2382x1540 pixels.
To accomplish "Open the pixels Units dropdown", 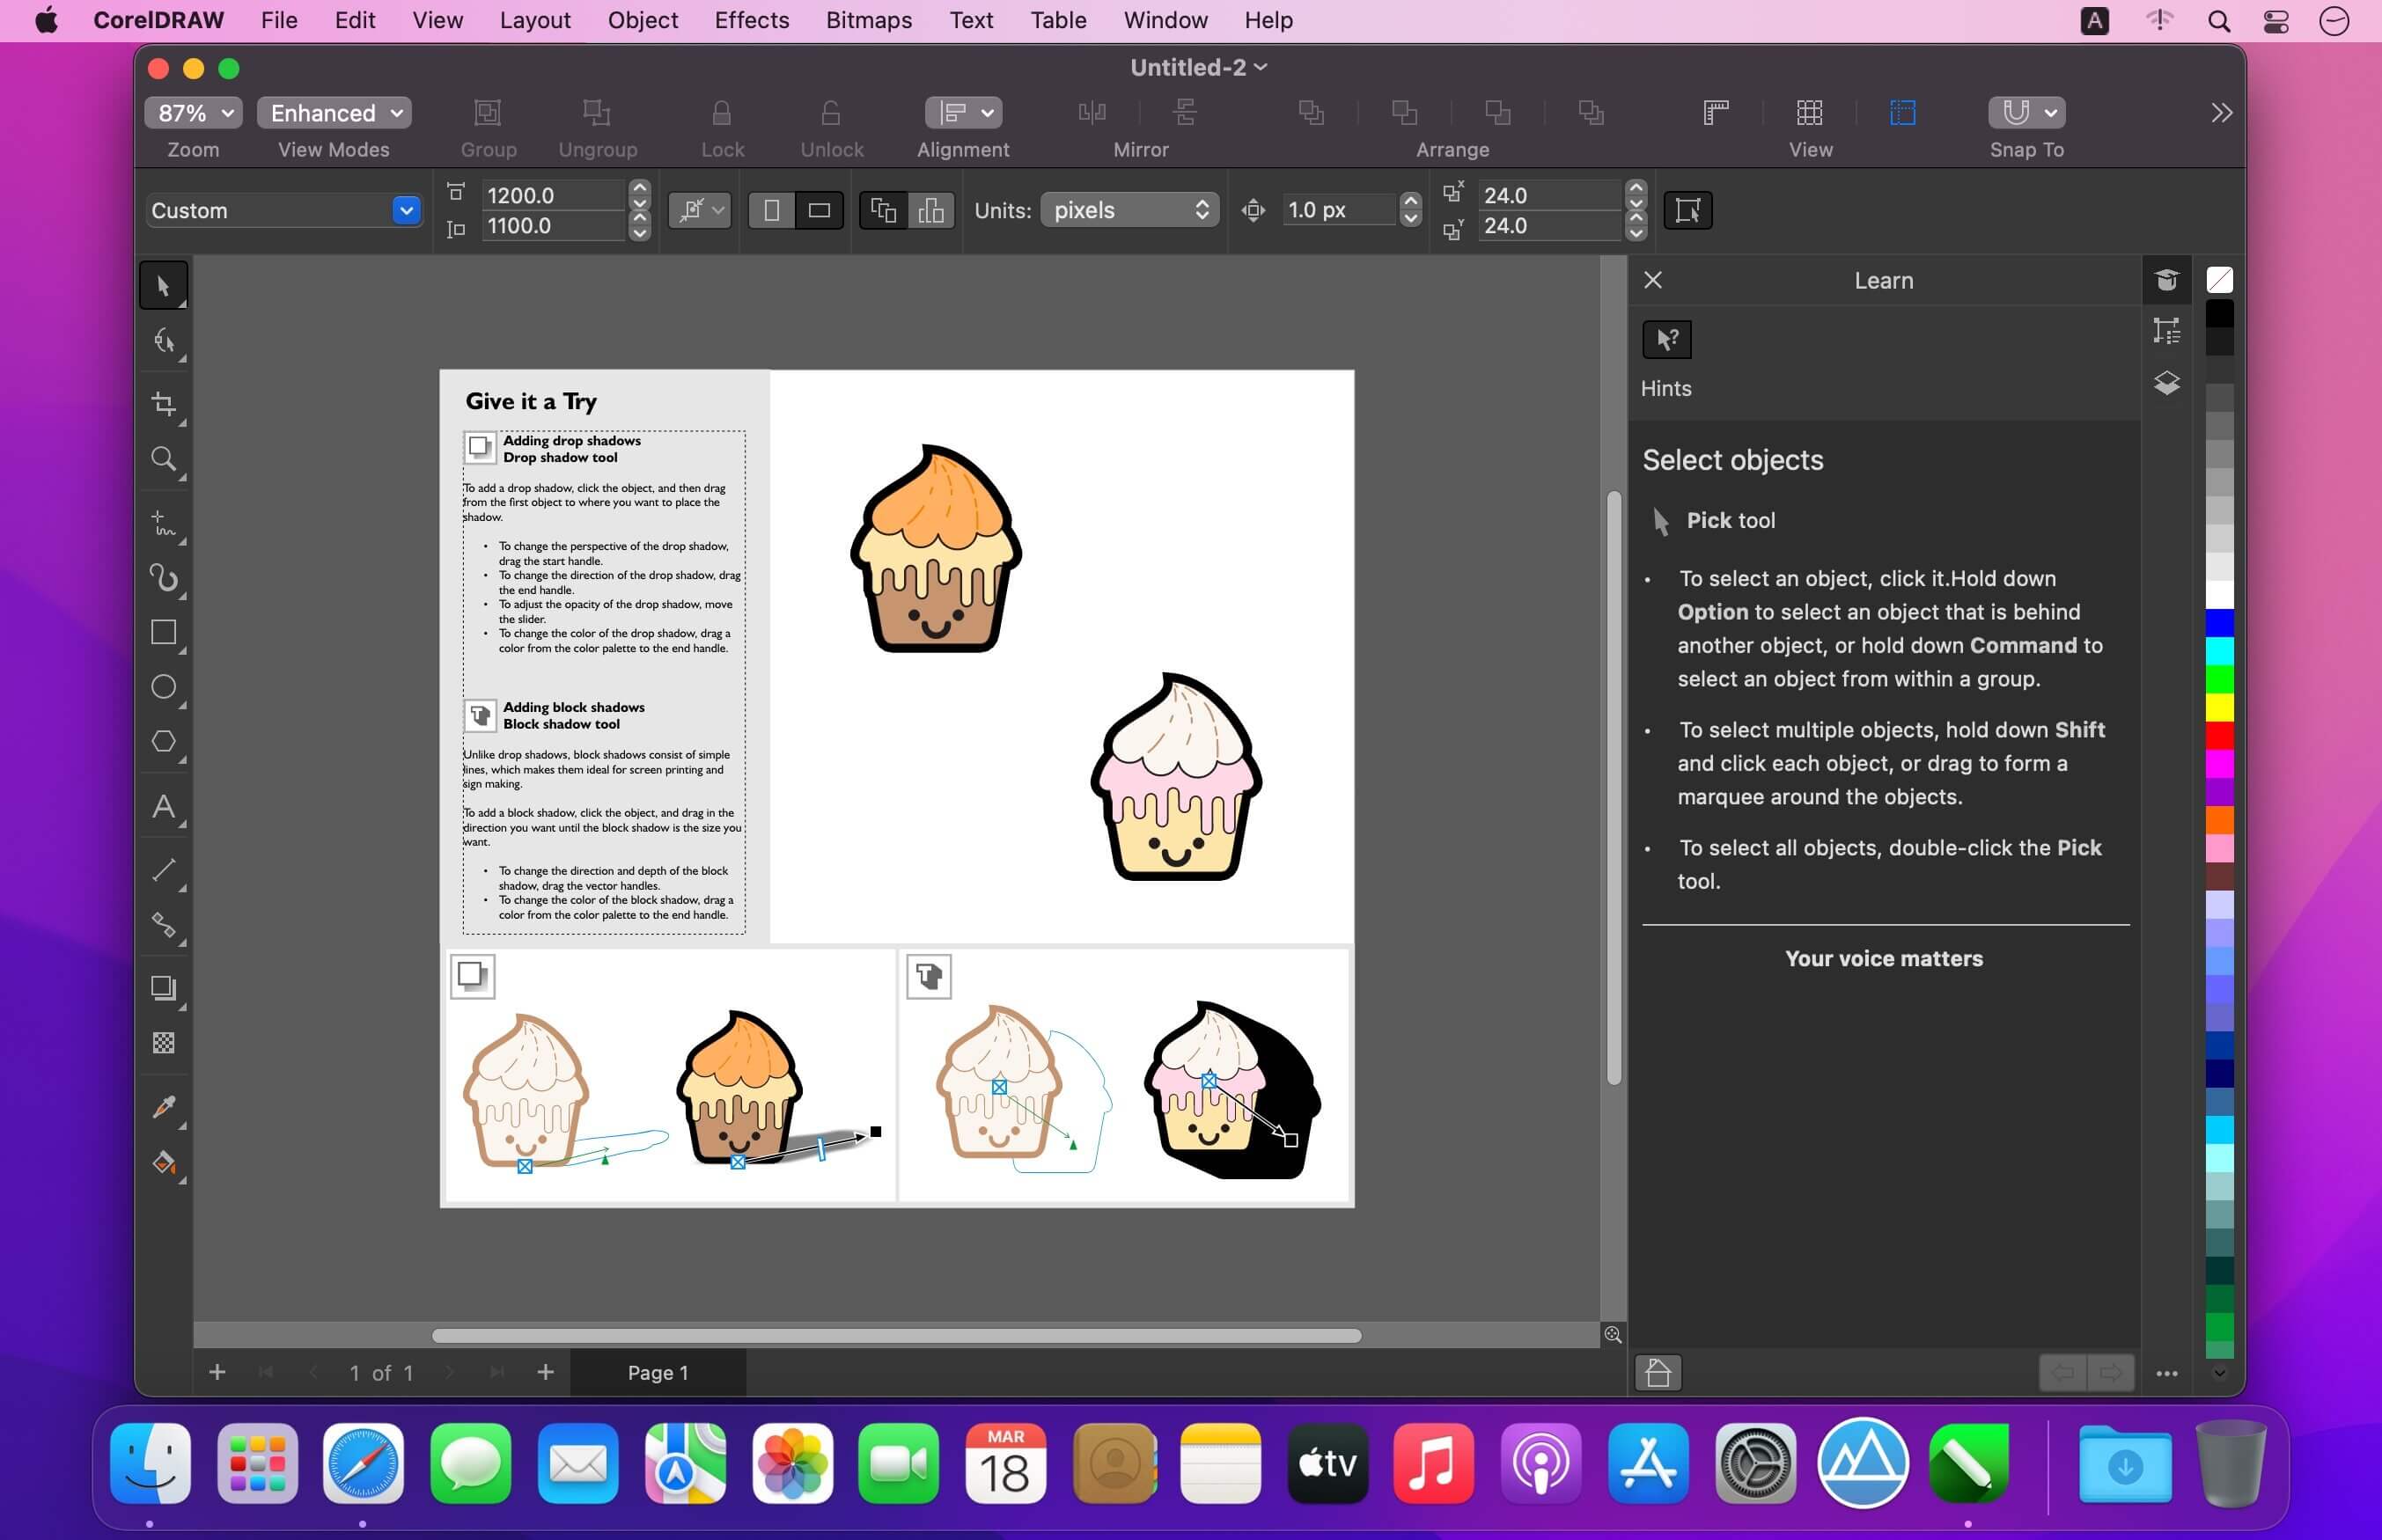I will pyautogui.click(x=1129, y=210).
